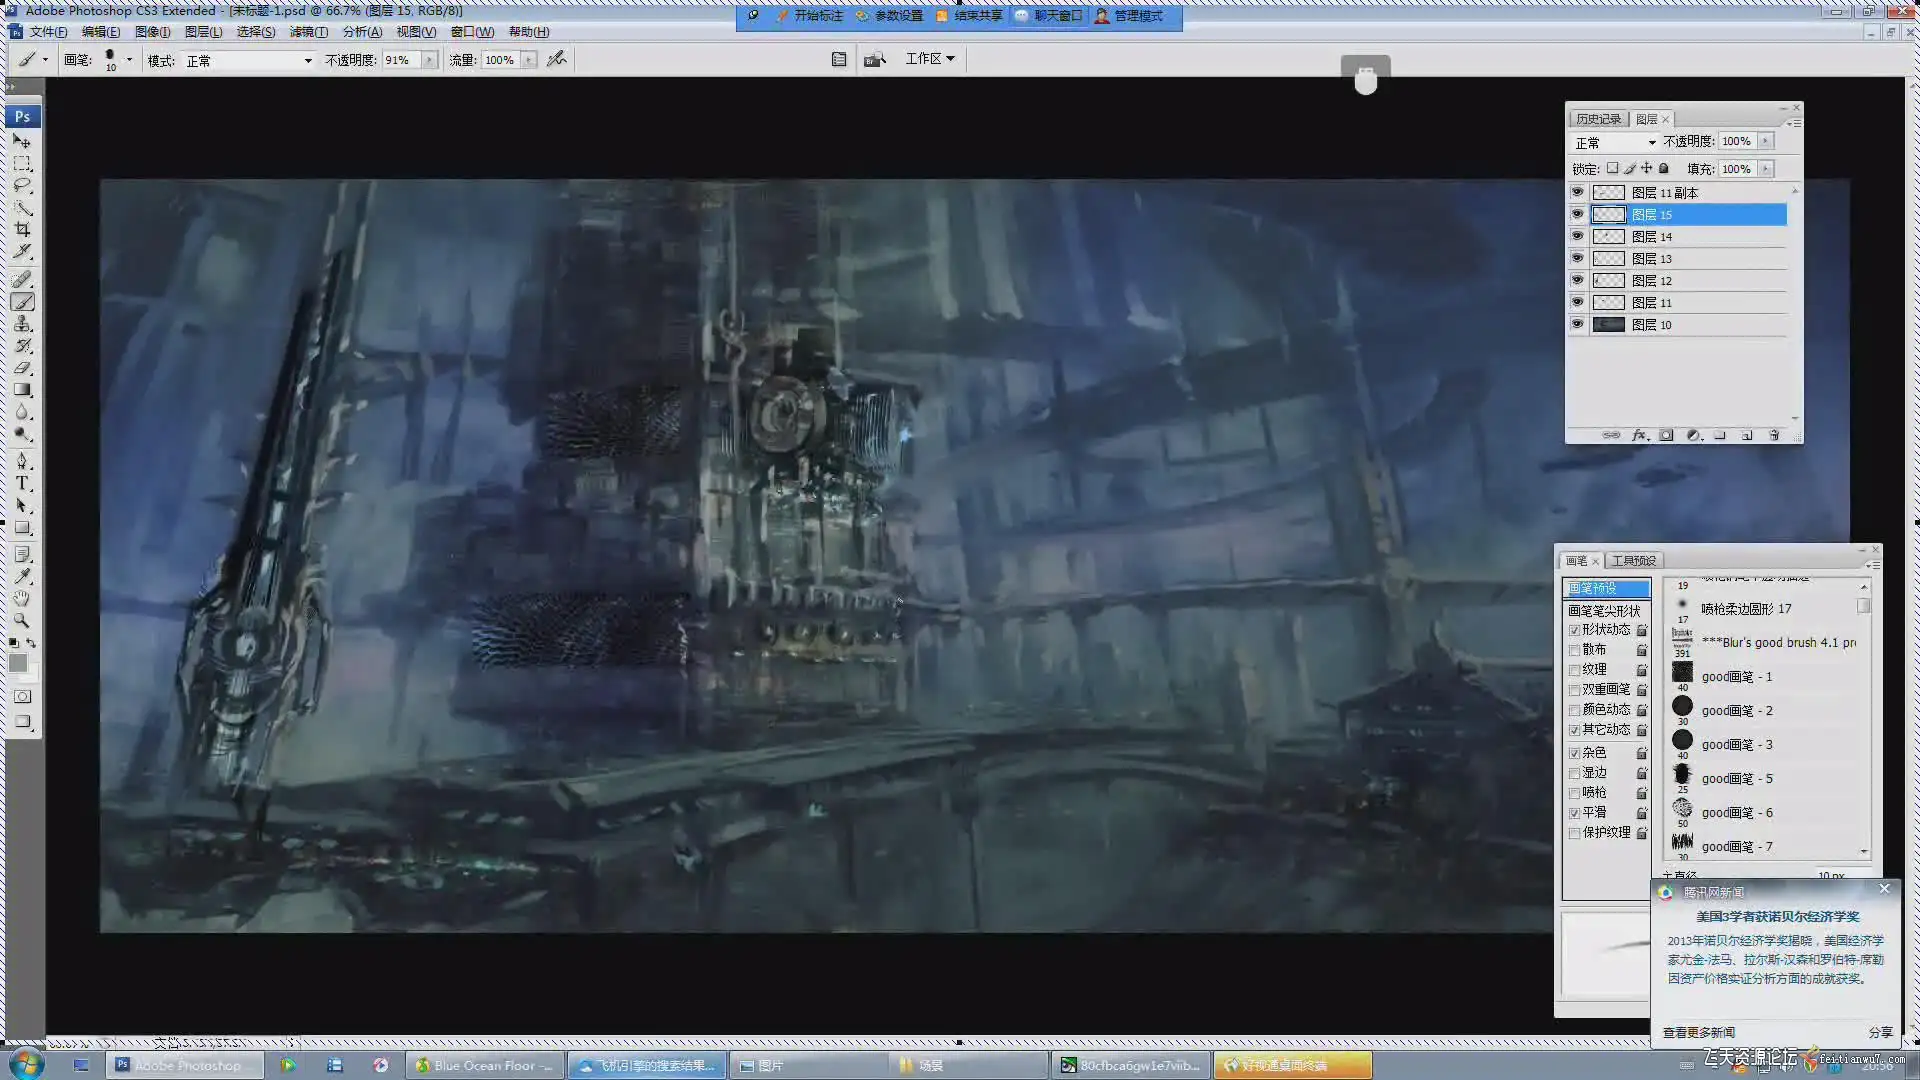Switch to the 历史记录 history tab
The height and width of the screenshot is (1080, 1920).
tap(1597, 119)
